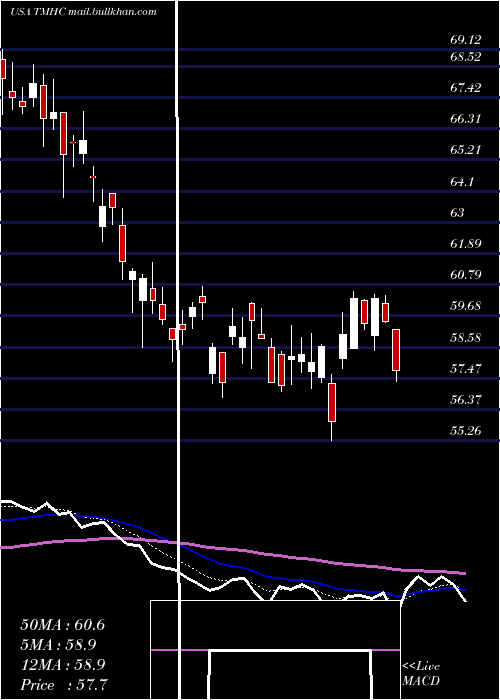The image size is (500, 700).
Task: Click the 'Price : 57.7' readout
Action: (63, 685)
